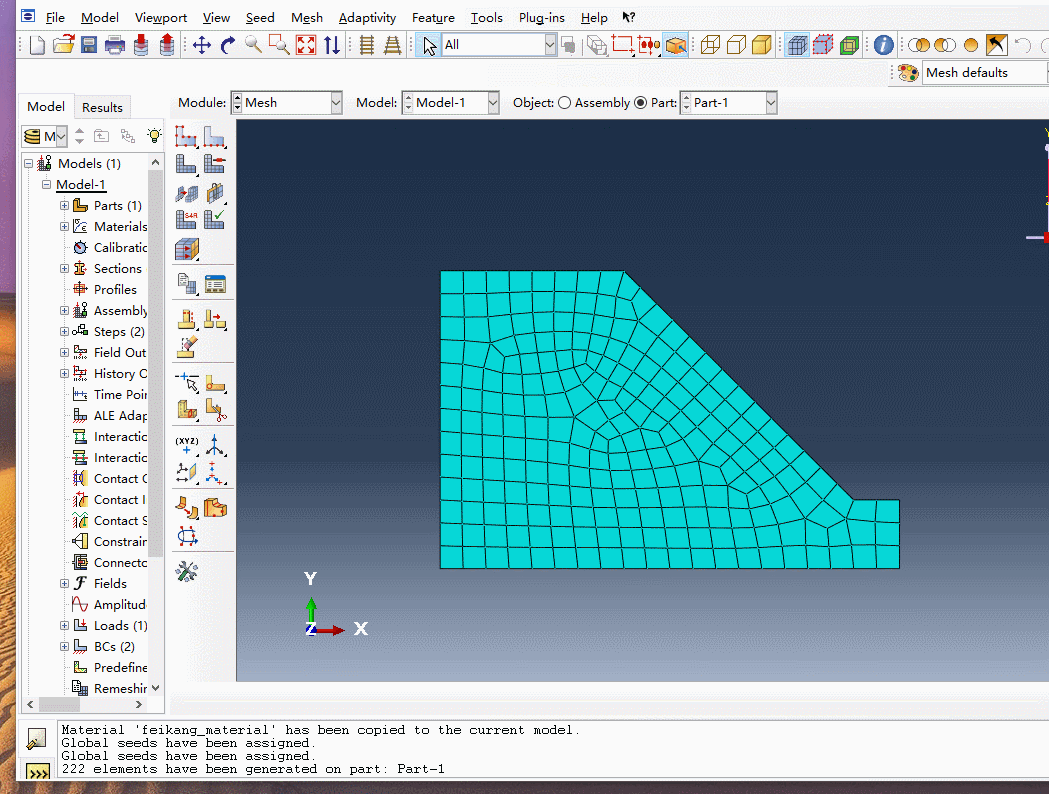Switch to the Results tab
The image size is (1049, 794).
(x=102, y=108)
